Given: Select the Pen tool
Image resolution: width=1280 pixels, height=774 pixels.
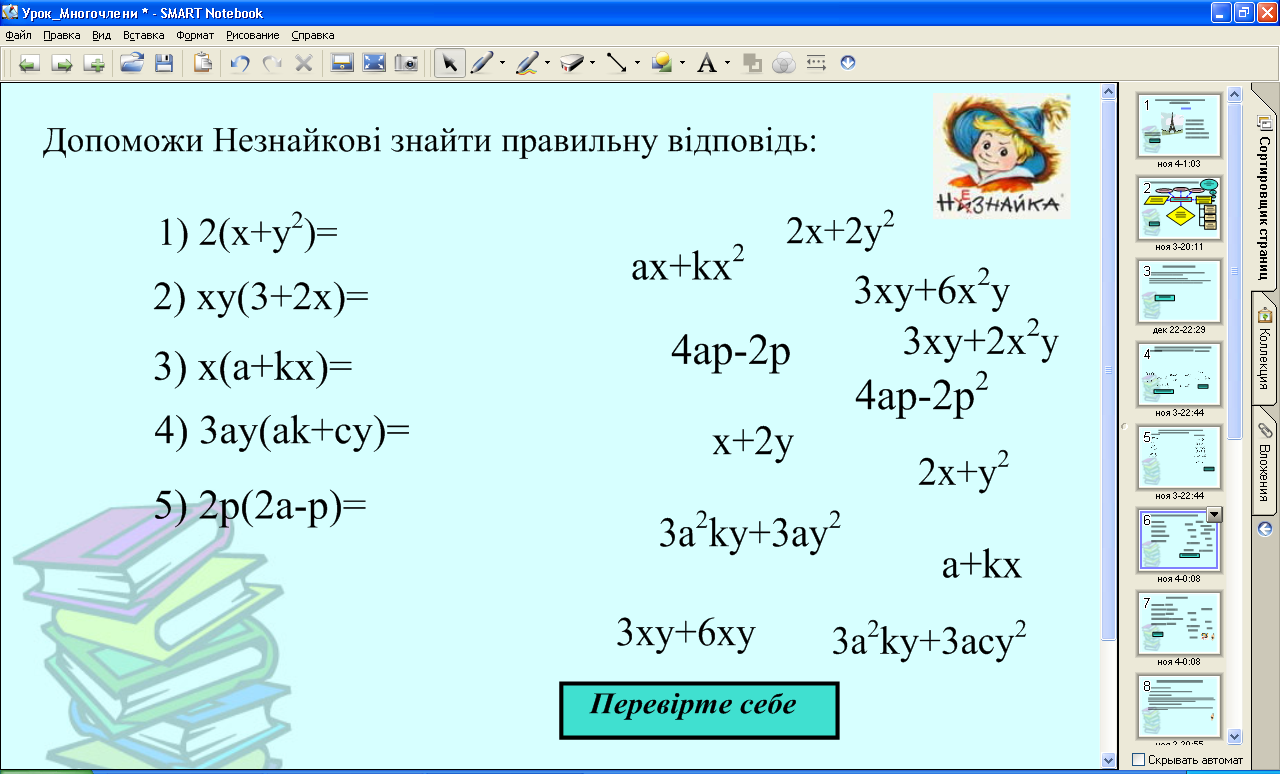Looking at the screenshot, I should (x=481, y=63).
